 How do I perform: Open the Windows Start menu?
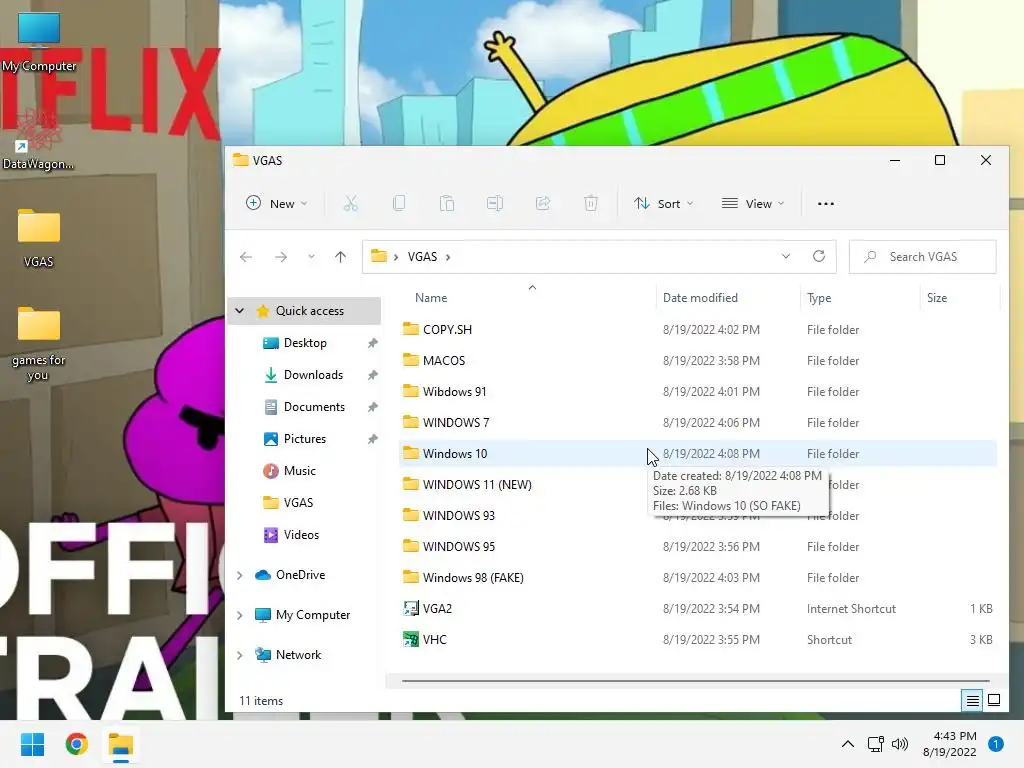[x=33, y=744]
